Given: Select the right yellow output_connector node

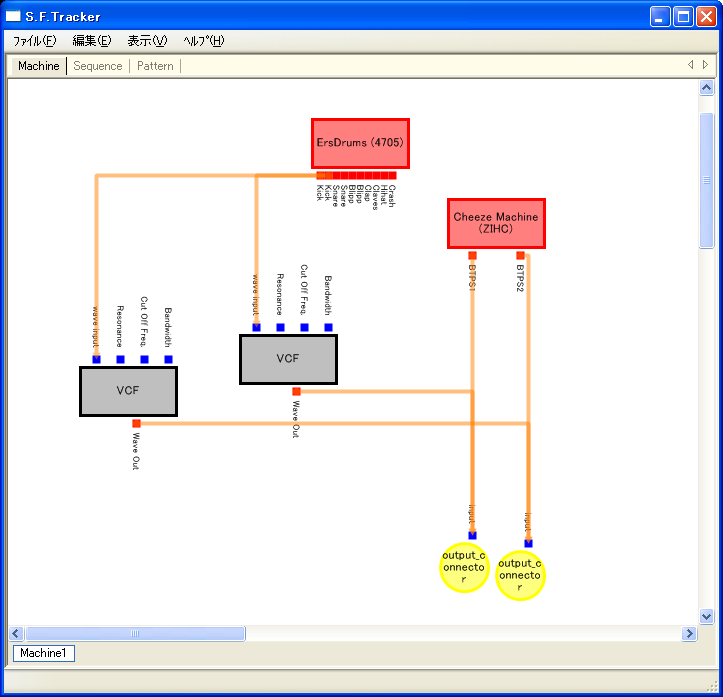Looking at the screenshot, I should coord(520,575).
